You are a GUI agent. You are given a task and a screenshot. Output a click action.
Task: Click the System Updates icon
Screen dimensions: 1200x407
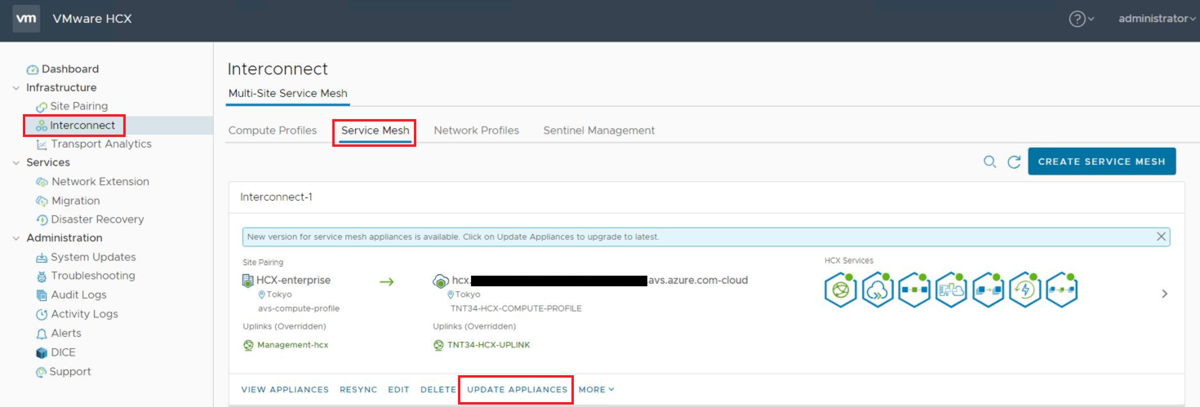click(x=41, y=258)
